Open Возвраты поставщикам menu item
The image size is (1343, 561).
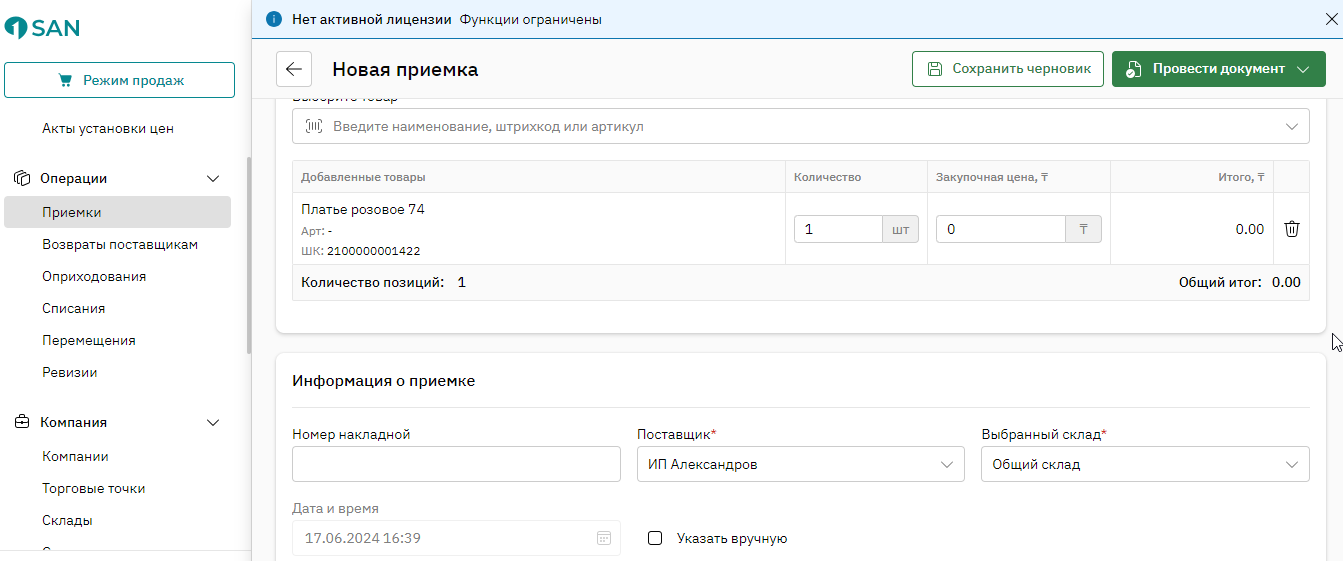[x=120, y=244]
